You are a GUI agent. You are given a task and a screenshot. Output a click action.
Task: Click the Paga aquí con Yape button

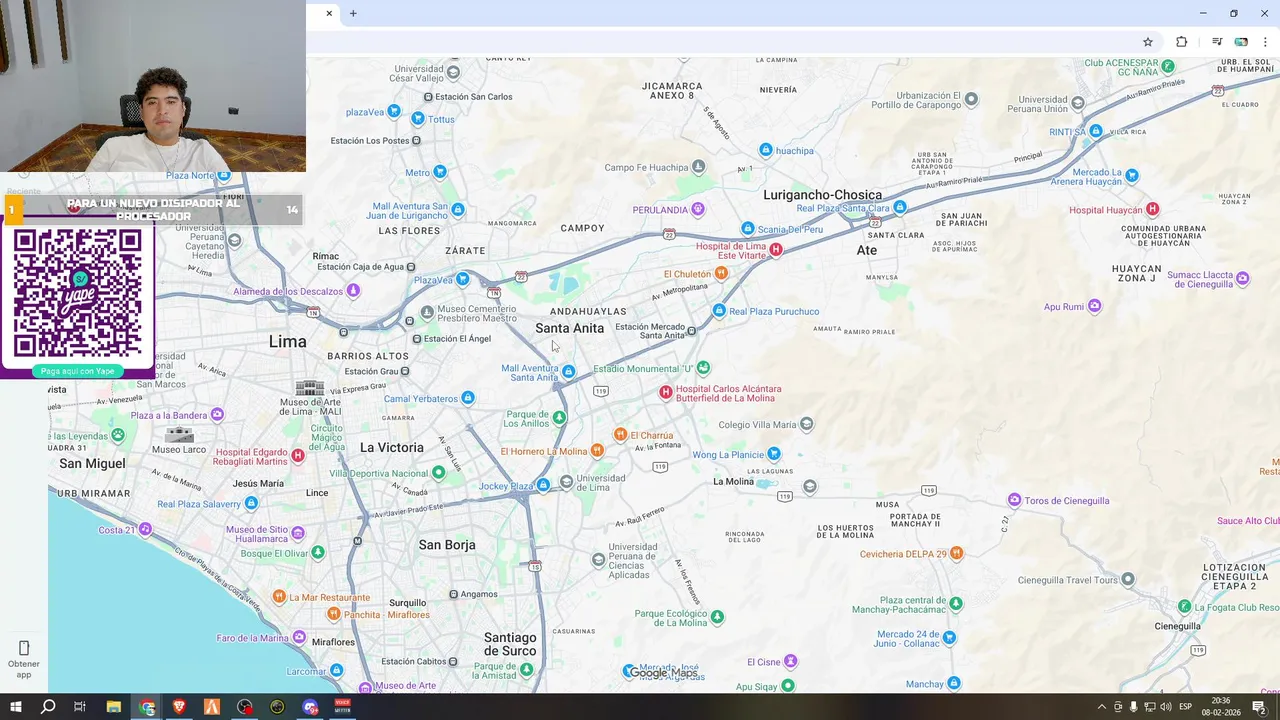[78, 371]
